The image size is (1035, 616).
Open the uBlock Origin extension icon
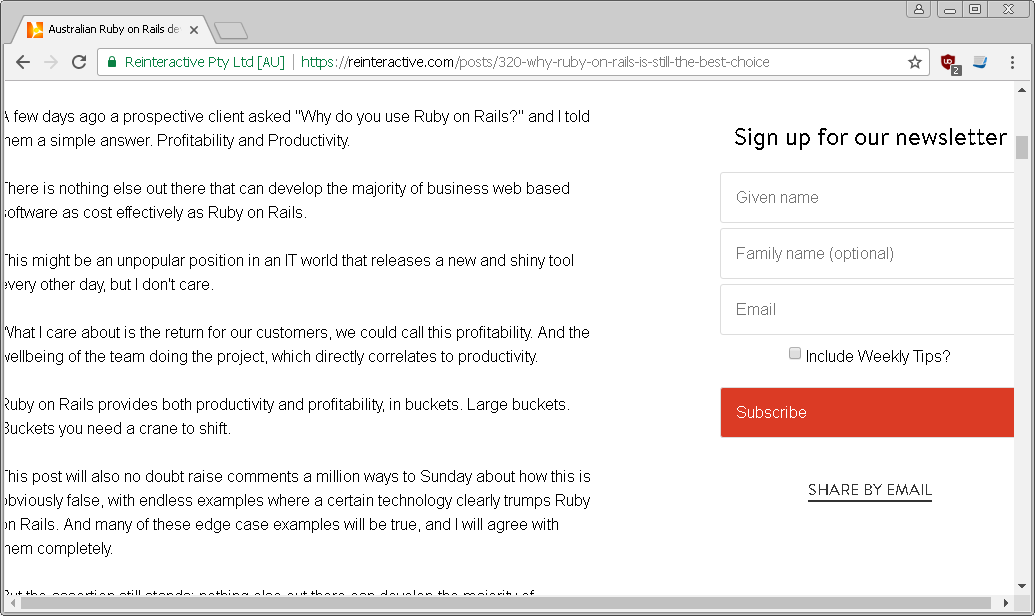coord(949,62)
